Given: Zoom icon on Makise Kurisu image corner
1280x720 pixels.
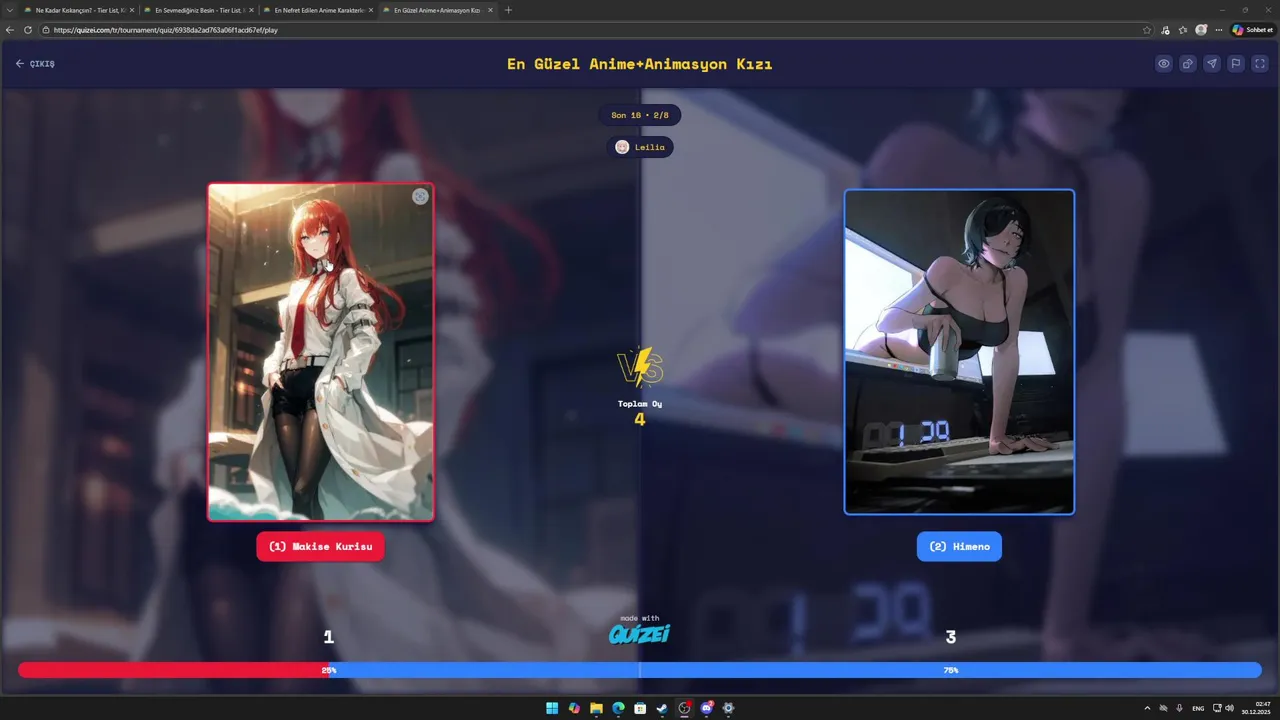Looking at the screenshot, I should coord(420,197).
